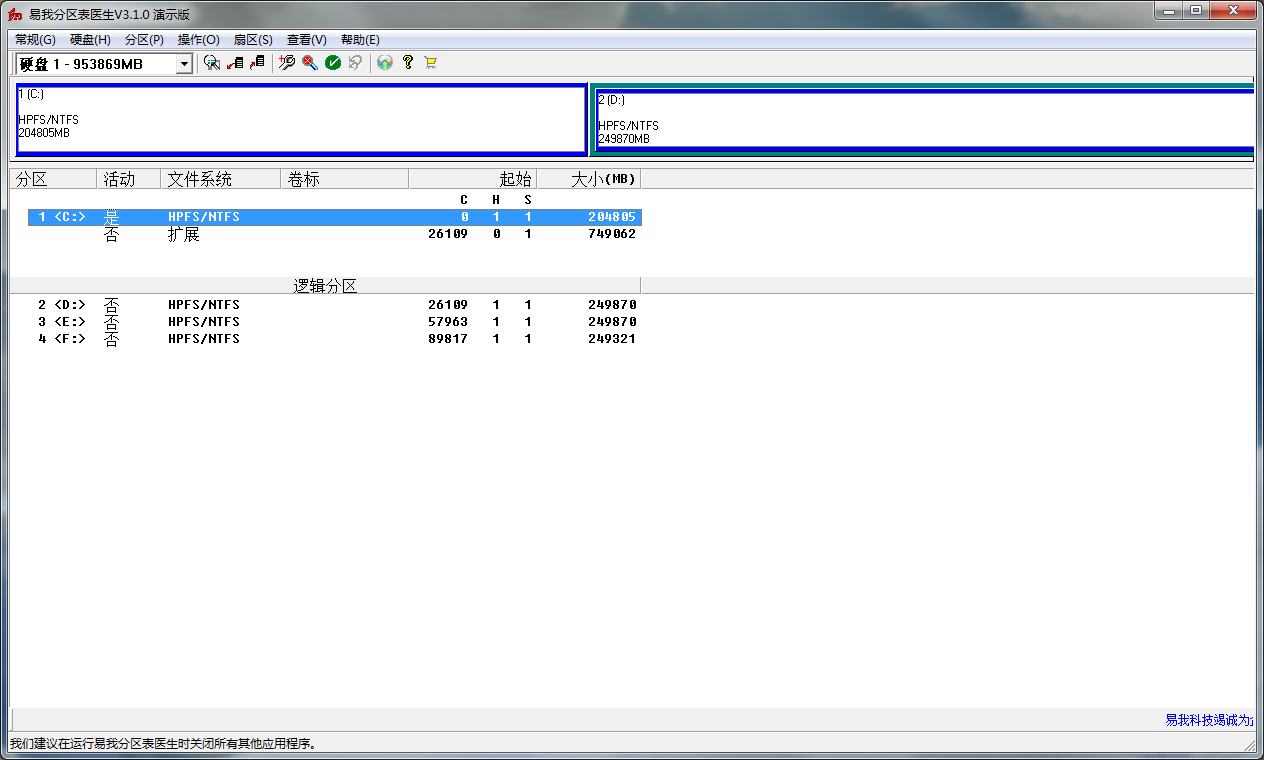
Task: Follow the 易我科技 link in the status area
Action: pyautogui.click(x=1209, y=720)
